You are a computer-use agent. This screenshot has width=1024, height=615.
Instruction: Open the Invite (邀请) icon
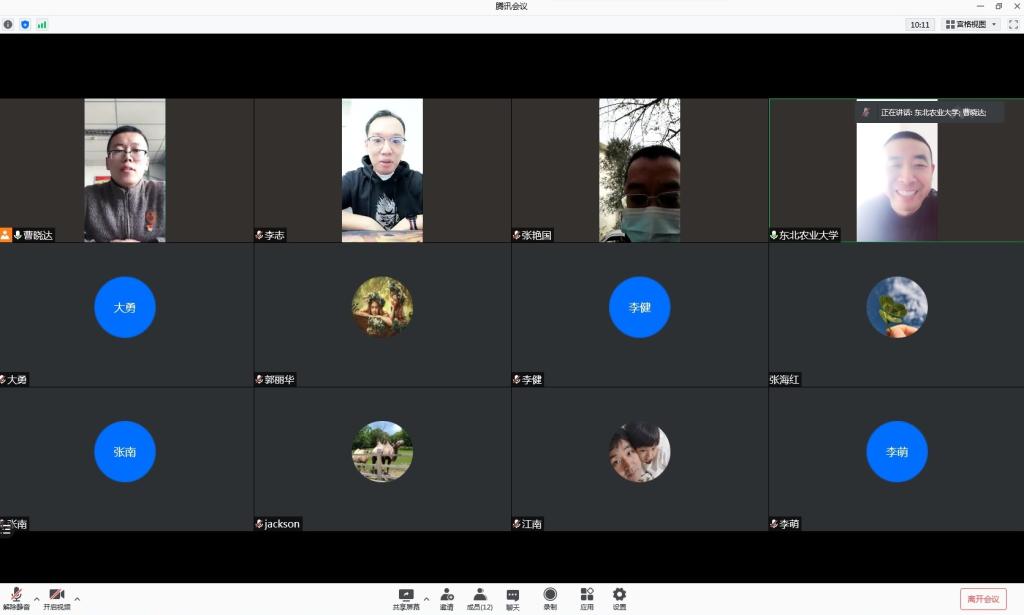[447, 597]
